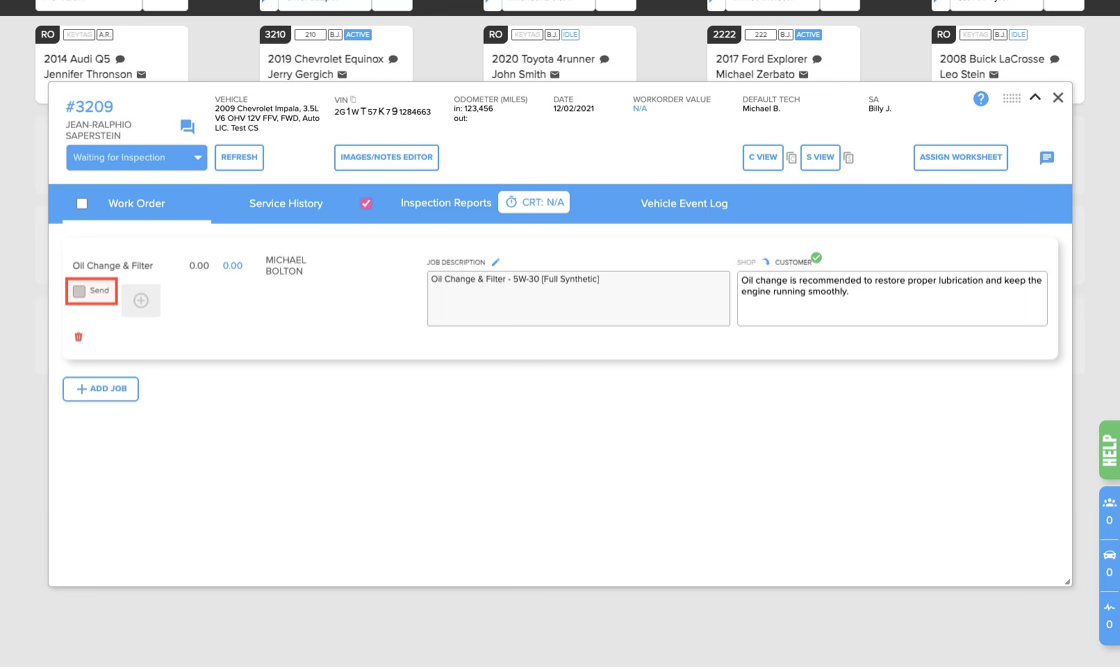
Task: Click the REFRESH button
Action: pos(239,157)
